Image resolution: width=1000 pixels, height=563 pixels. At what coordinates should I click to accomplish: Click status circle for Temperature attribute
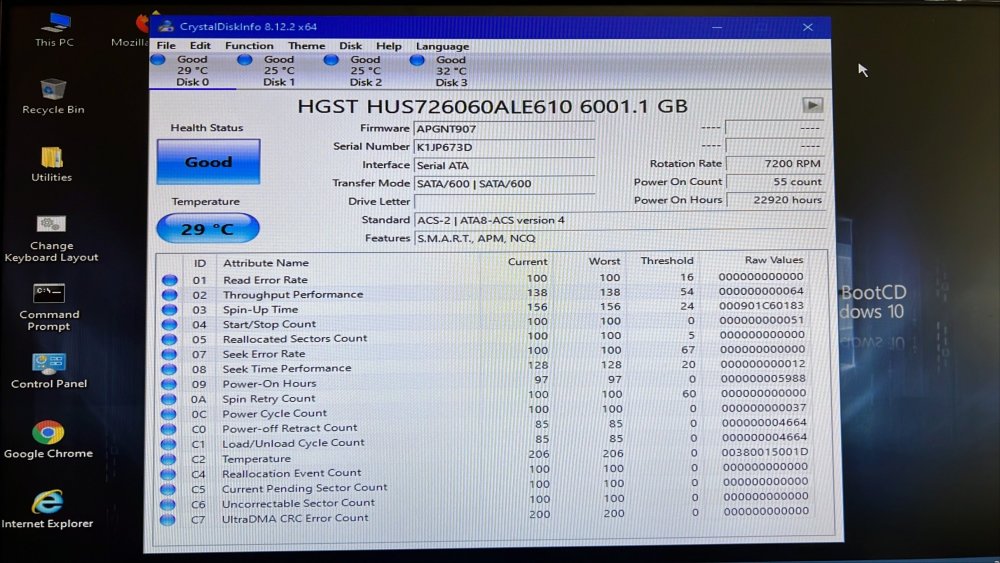click(168, 458)
